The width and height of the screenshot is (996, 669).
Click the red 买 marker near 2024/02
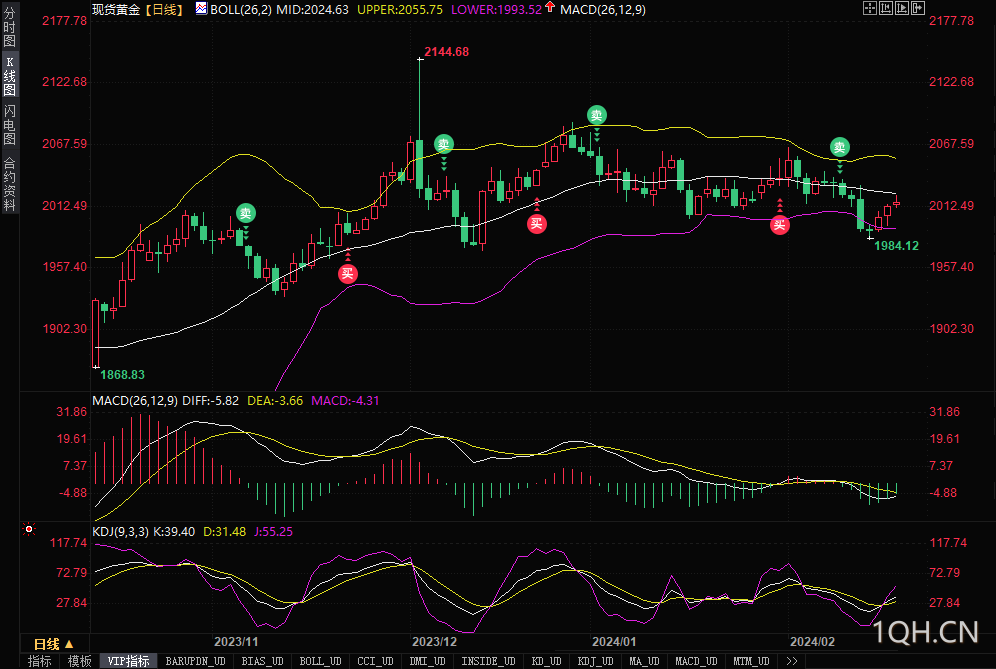tap(779, 225)
